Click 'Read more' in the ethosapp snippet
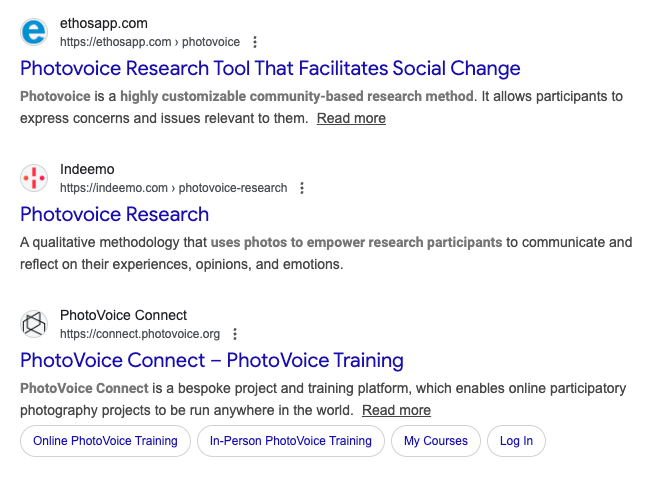 (x=351, y=118)
